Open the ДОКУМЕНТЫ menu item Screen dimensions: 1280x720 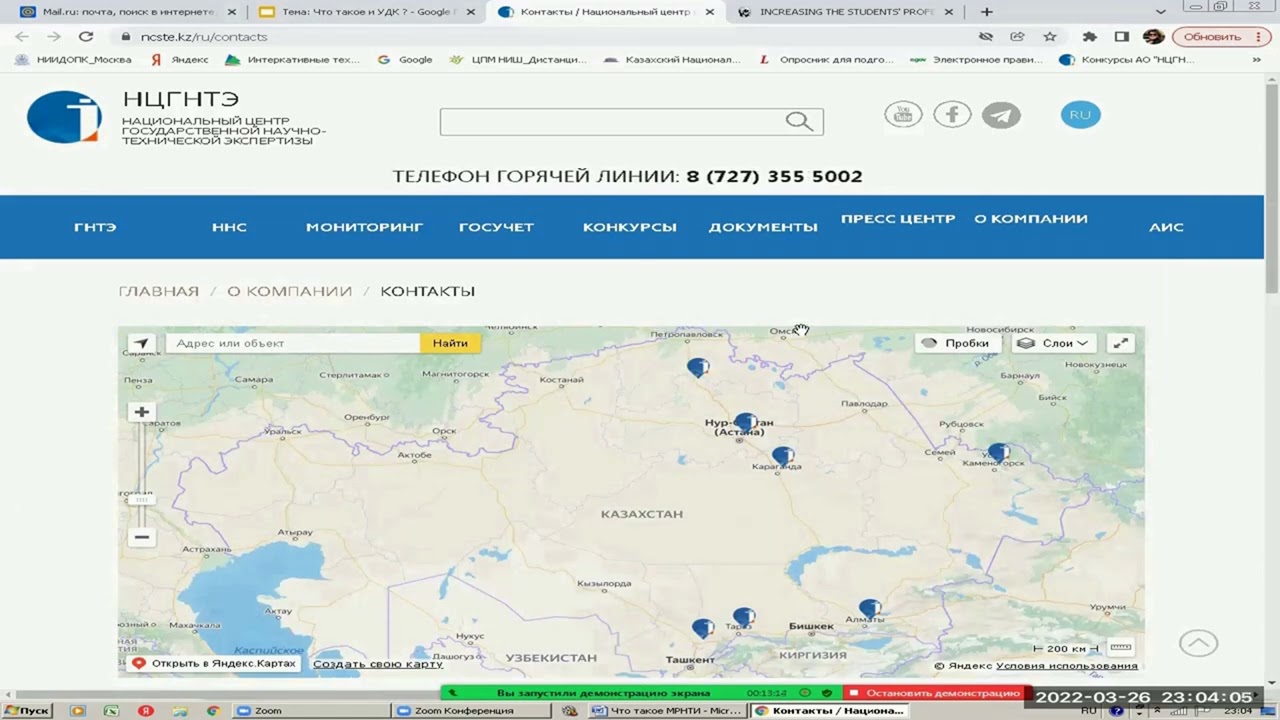click(x=763, y=227)
